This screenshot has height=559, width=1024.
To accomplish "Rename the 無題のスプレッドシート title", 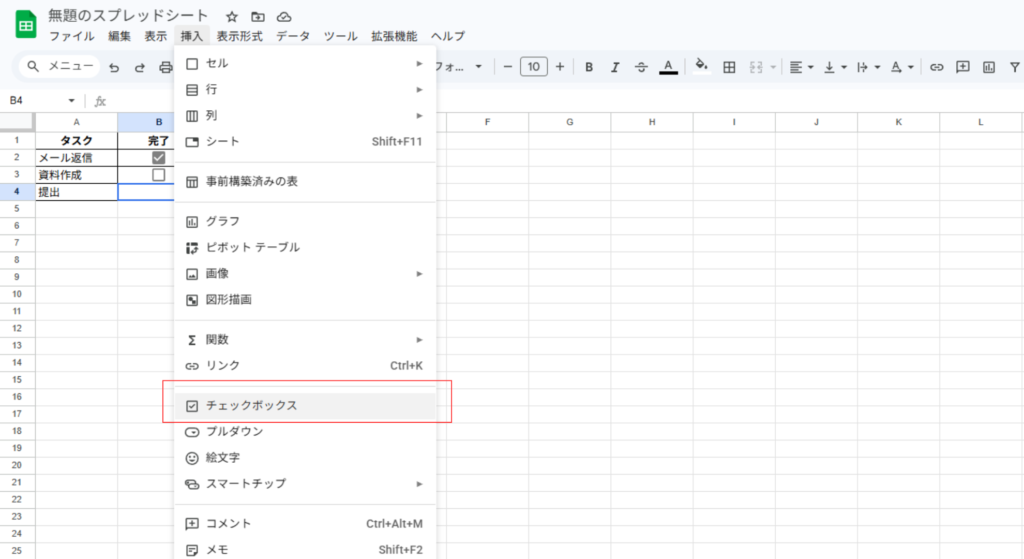I will pos(127,16).
